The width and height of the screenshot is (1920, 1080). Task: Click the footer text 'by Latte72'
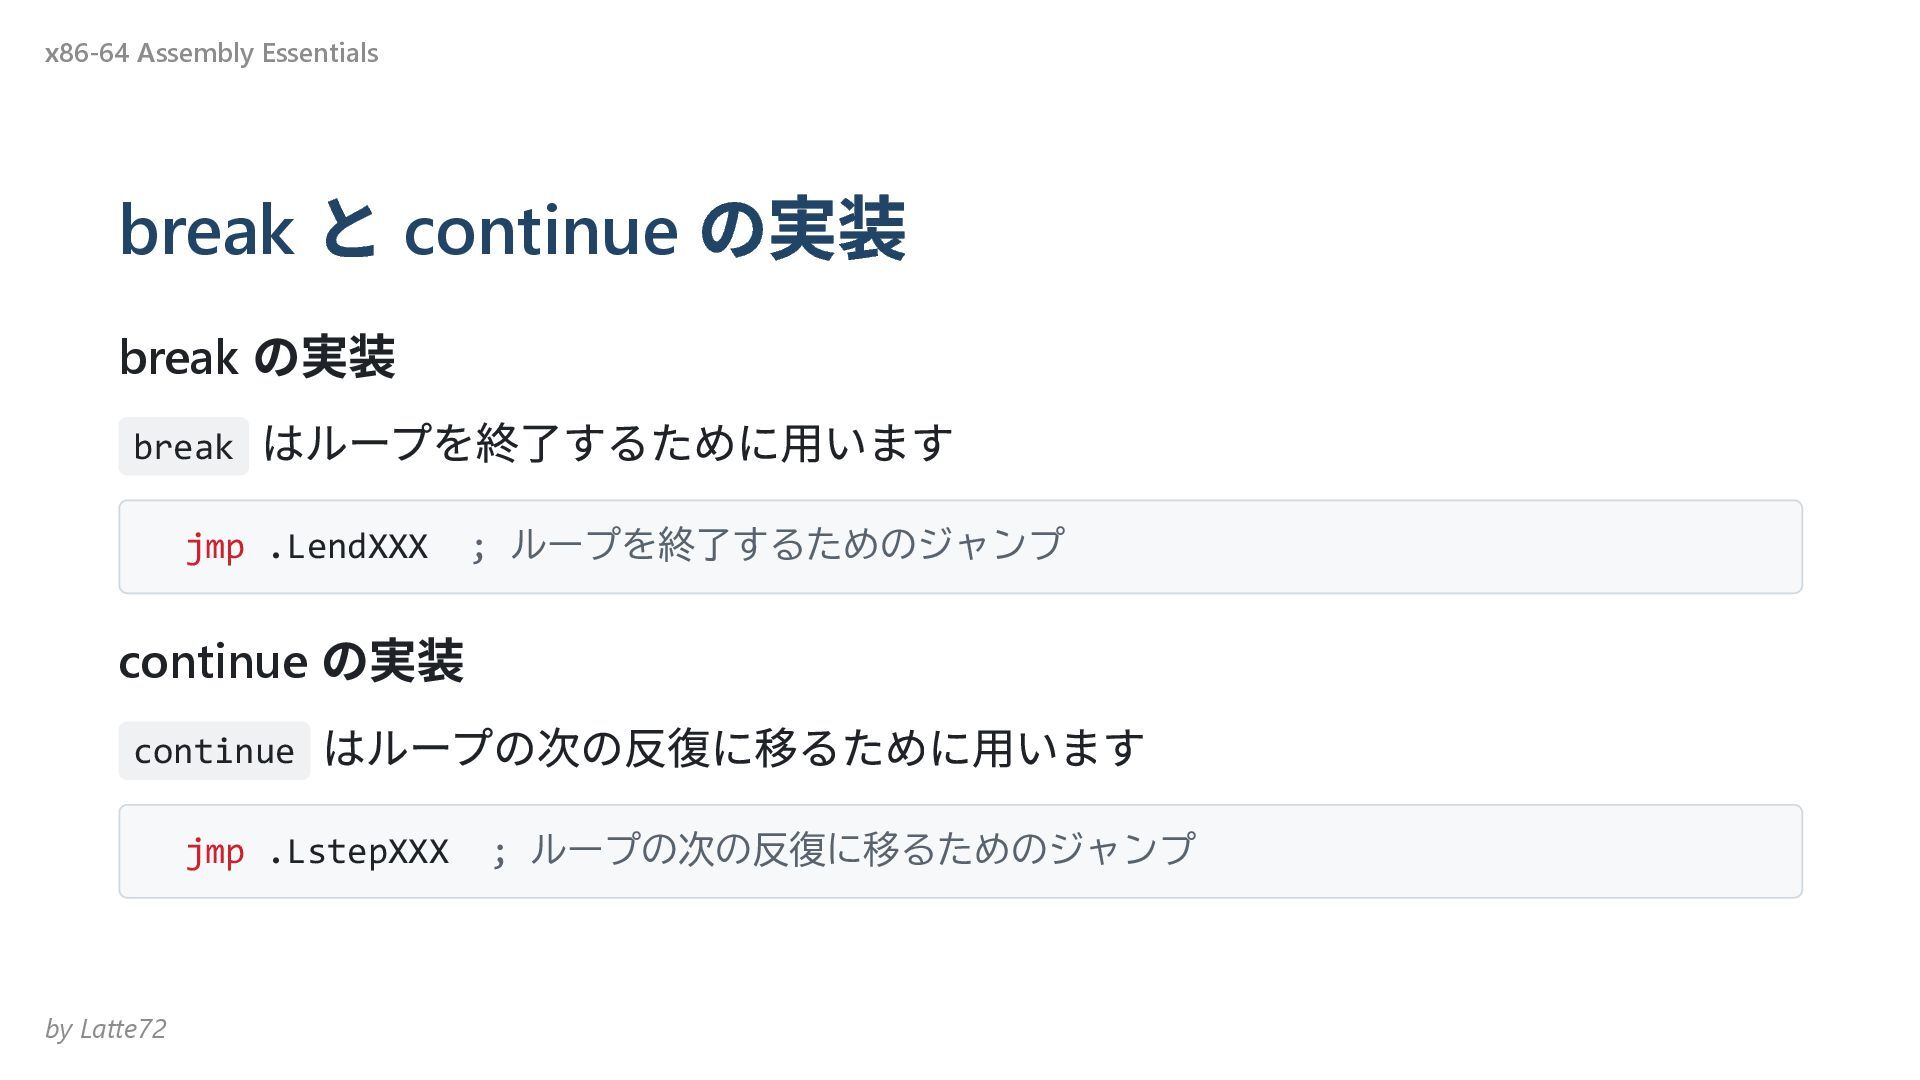click(105, 1028)
